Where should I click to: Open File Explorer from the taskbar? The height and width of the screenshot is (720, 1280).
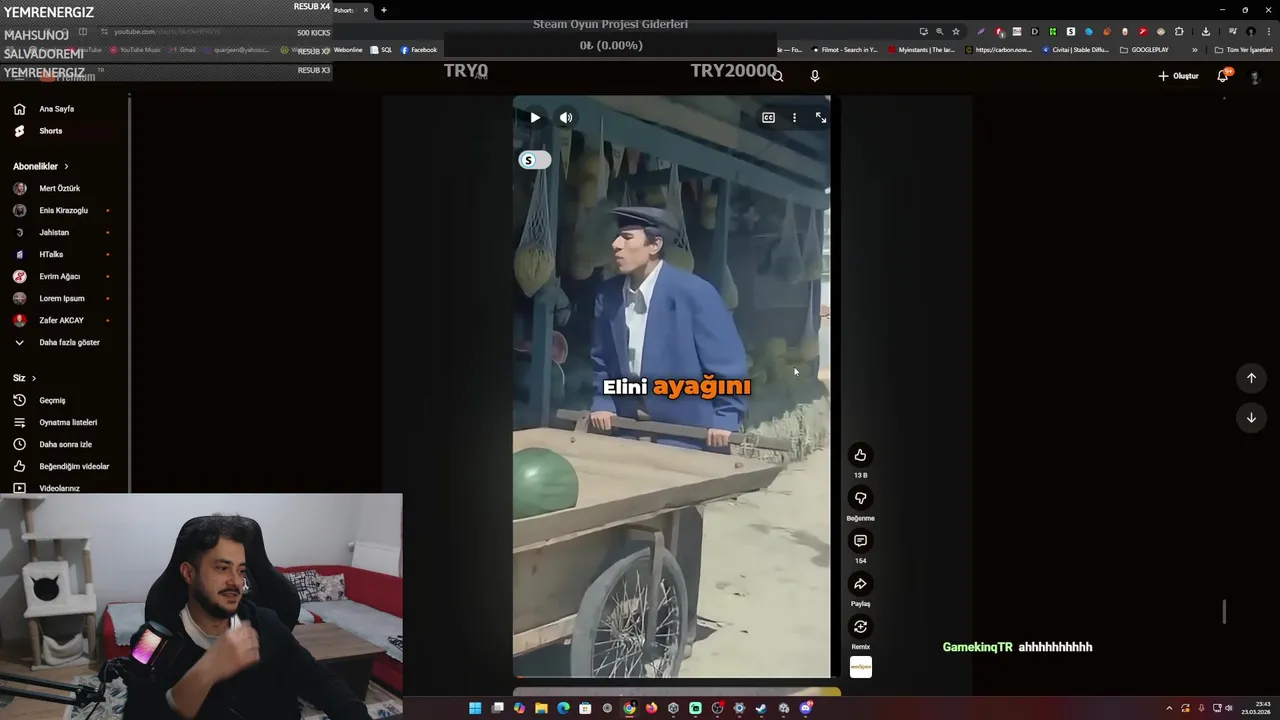[541, 708]
